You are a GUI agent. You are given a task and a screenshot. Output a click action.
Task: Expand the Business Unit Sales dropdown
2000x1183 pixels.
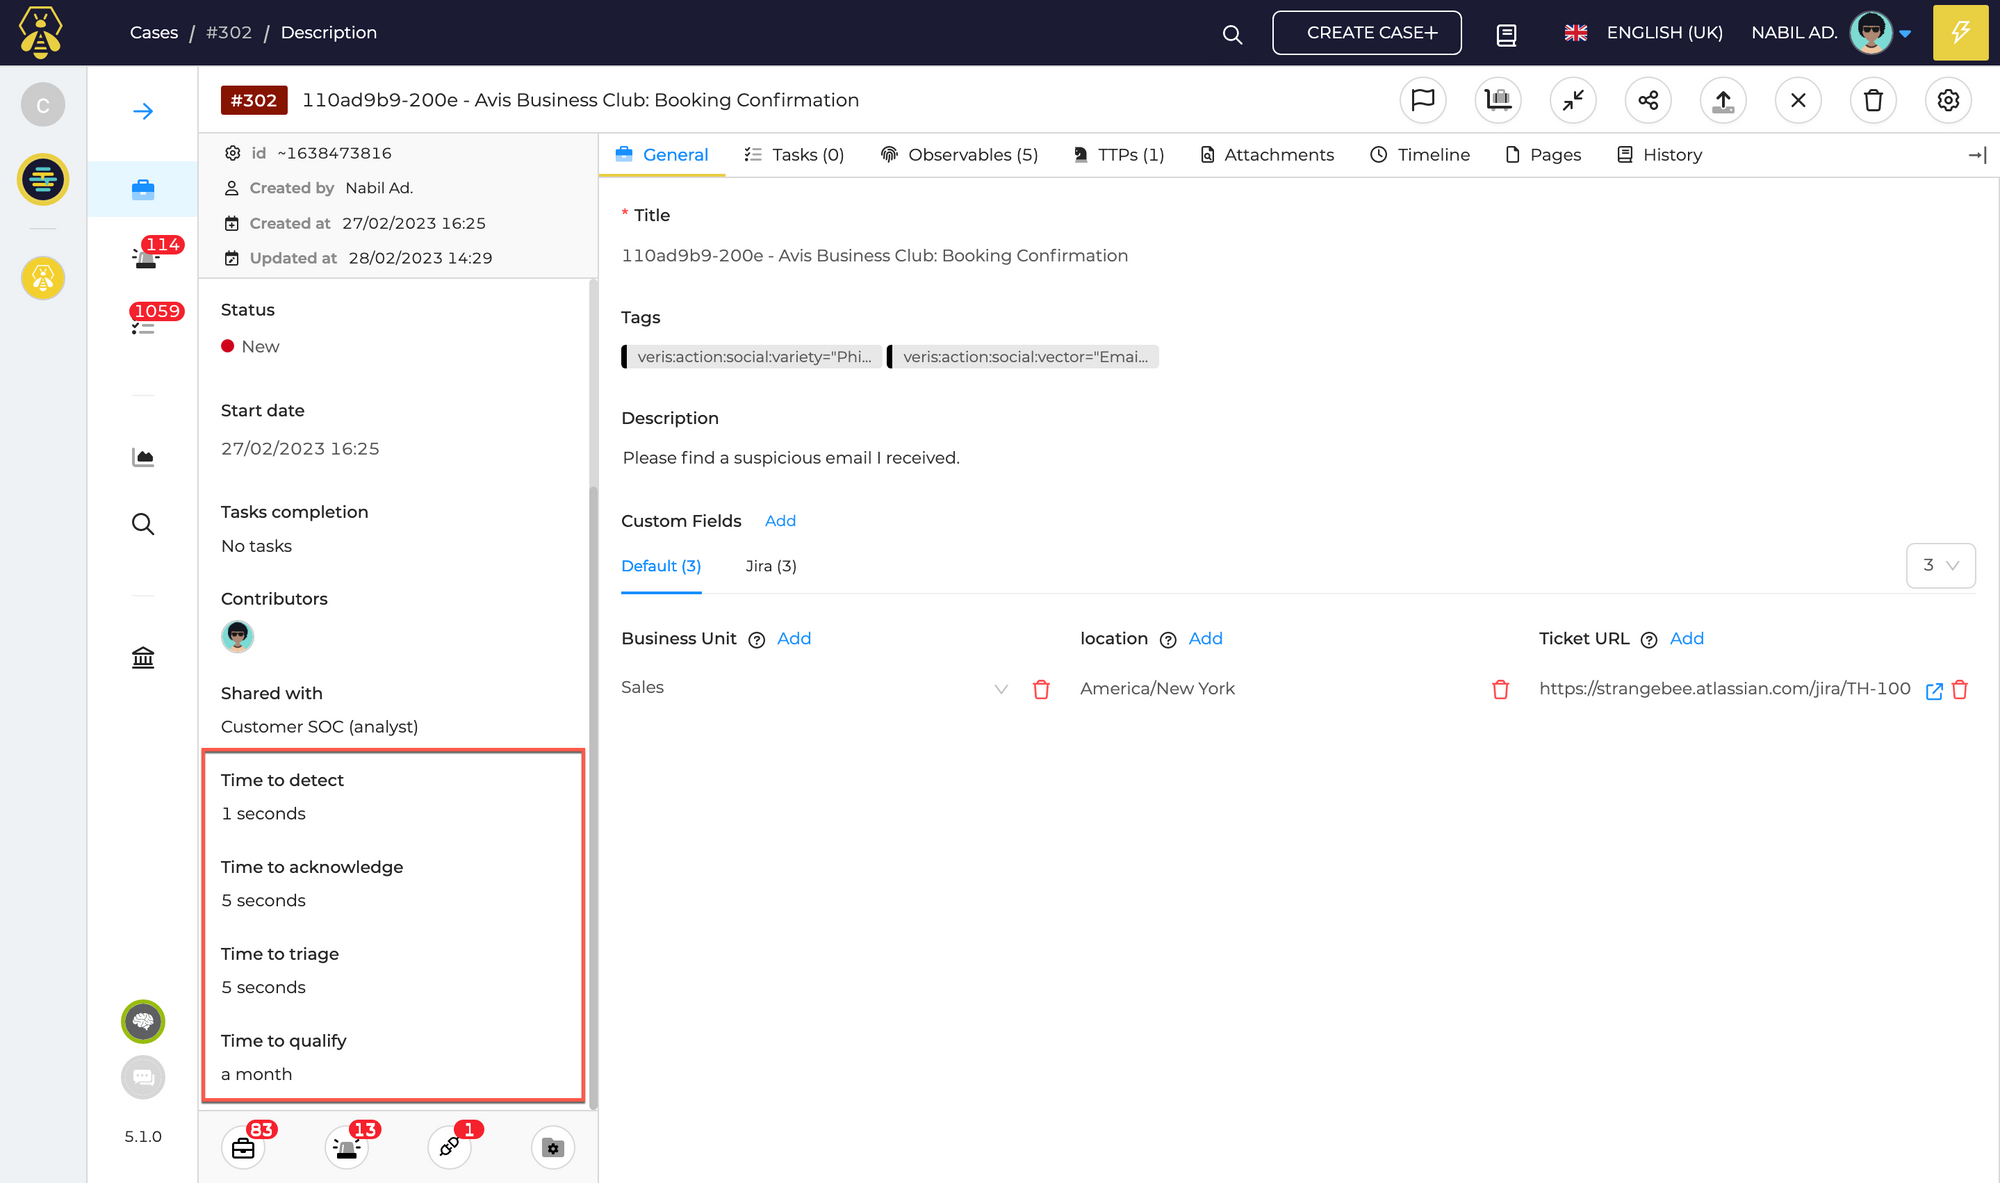click(x=1000, y=689)
